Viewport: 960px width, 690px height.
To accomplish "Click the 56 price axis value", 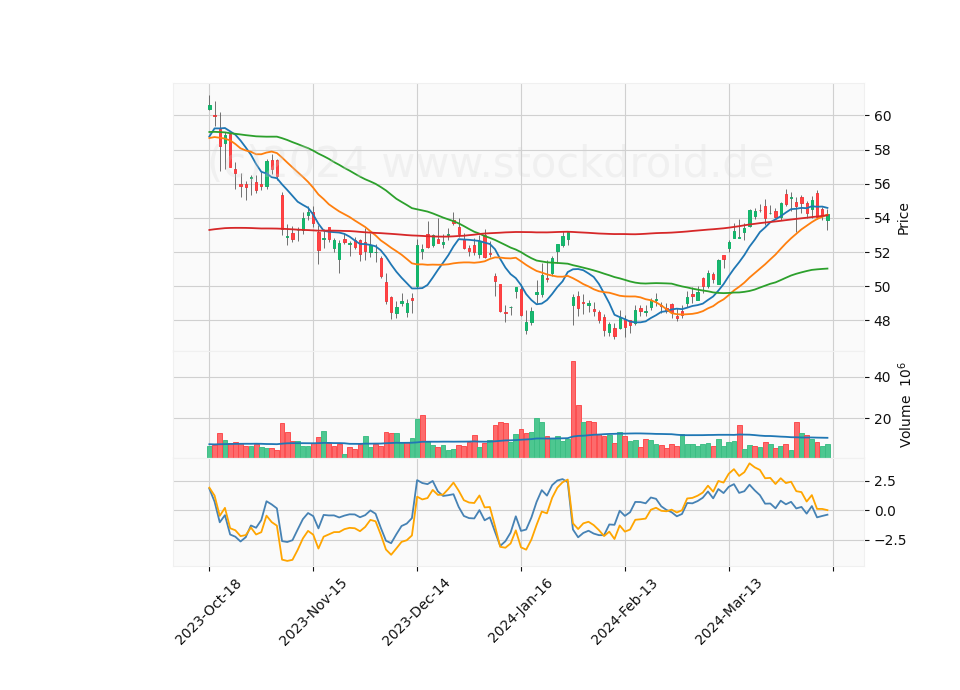I will tap(882, 184).
